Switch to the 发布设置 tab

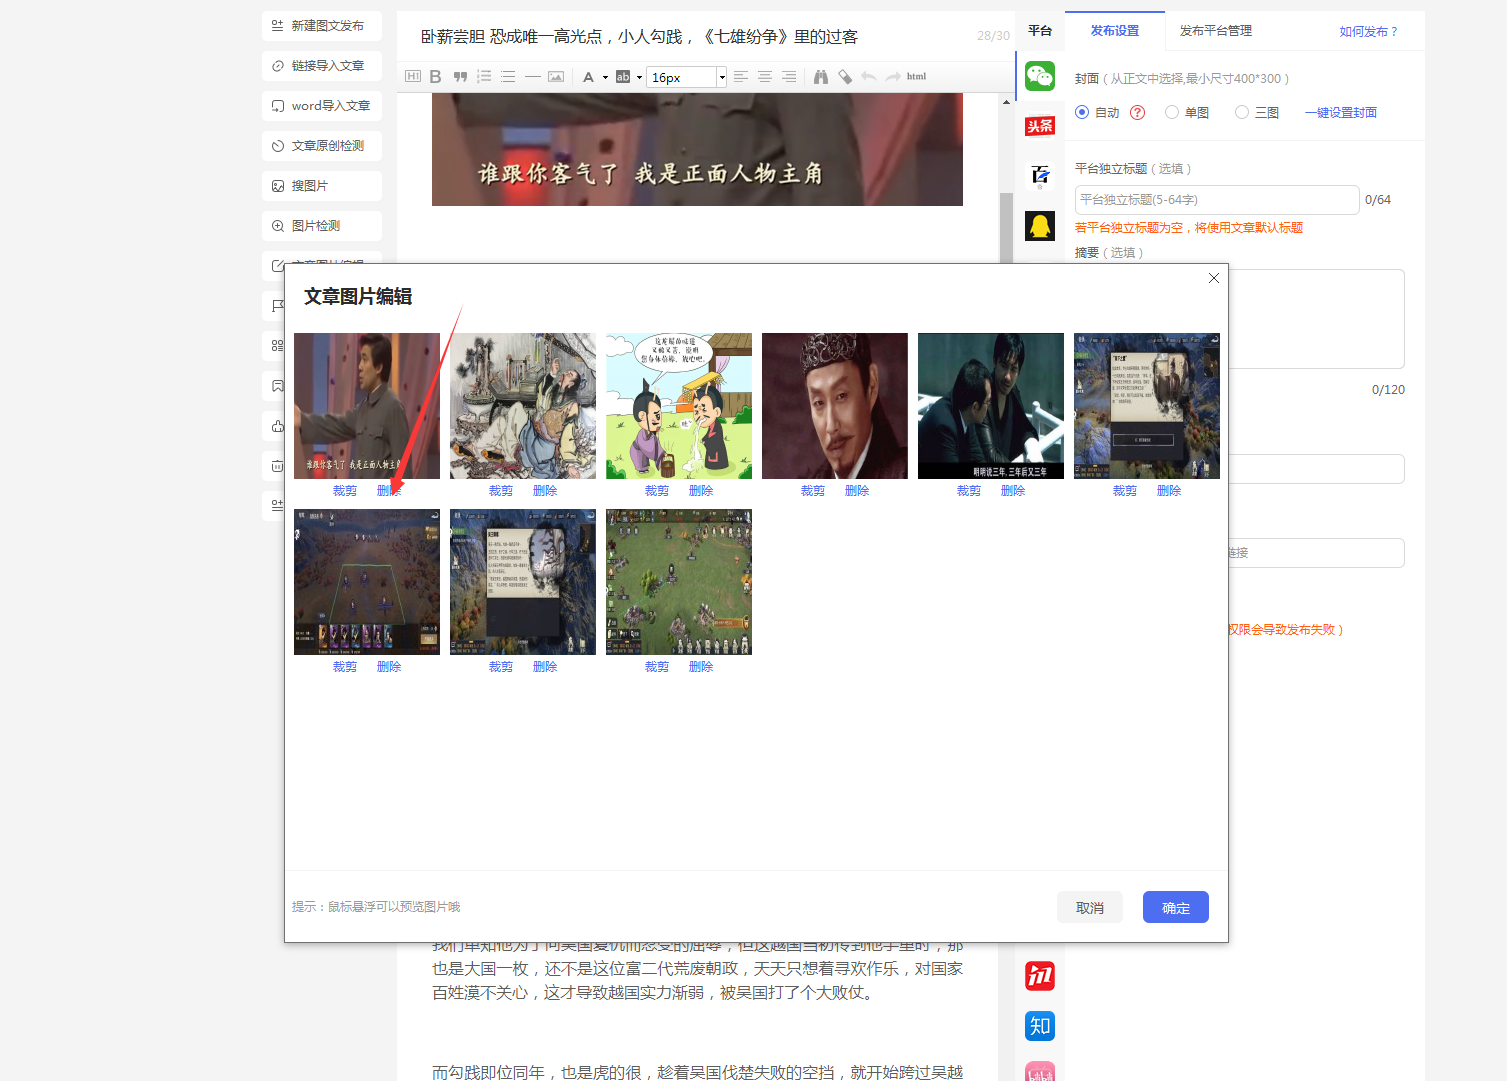(x=1114, y=31)
